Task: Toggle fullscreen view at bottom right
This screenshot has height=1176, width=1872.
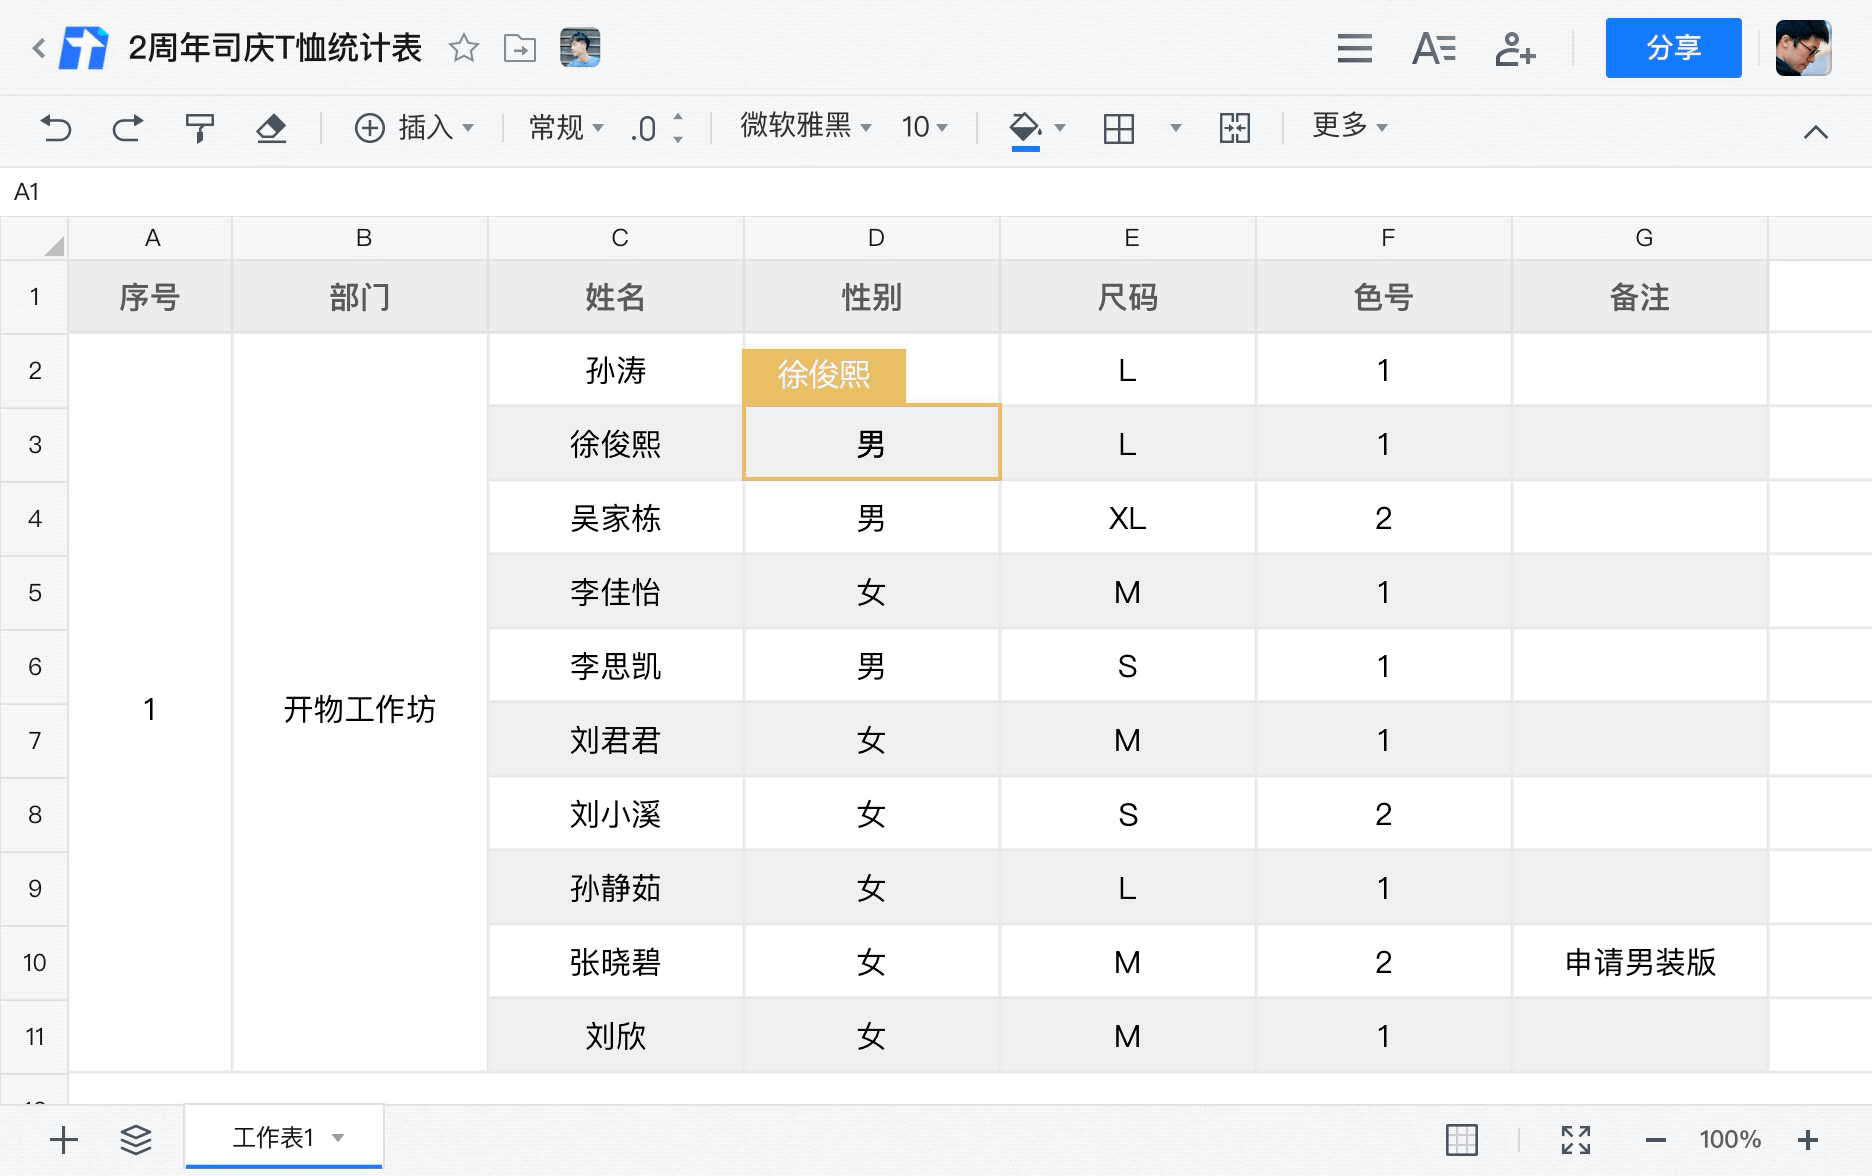Action: (x=1578, y=1138)
